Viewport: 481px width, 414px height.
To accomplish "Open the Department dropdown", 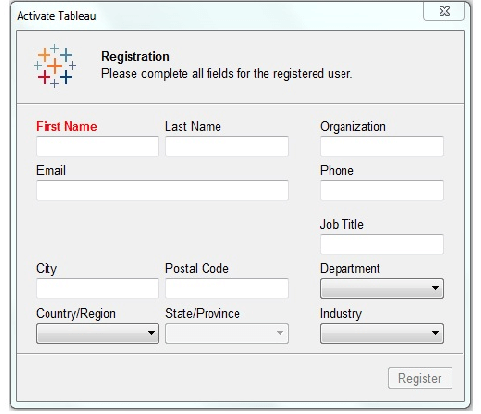I will pyautogui.click(x=382, y=288).
